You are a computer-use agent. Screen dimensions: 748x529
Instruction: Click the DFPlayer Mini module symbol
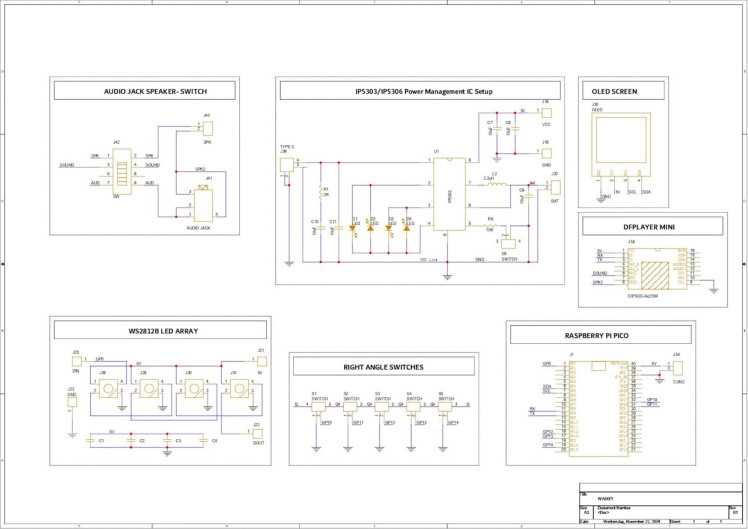coord(657,269)
